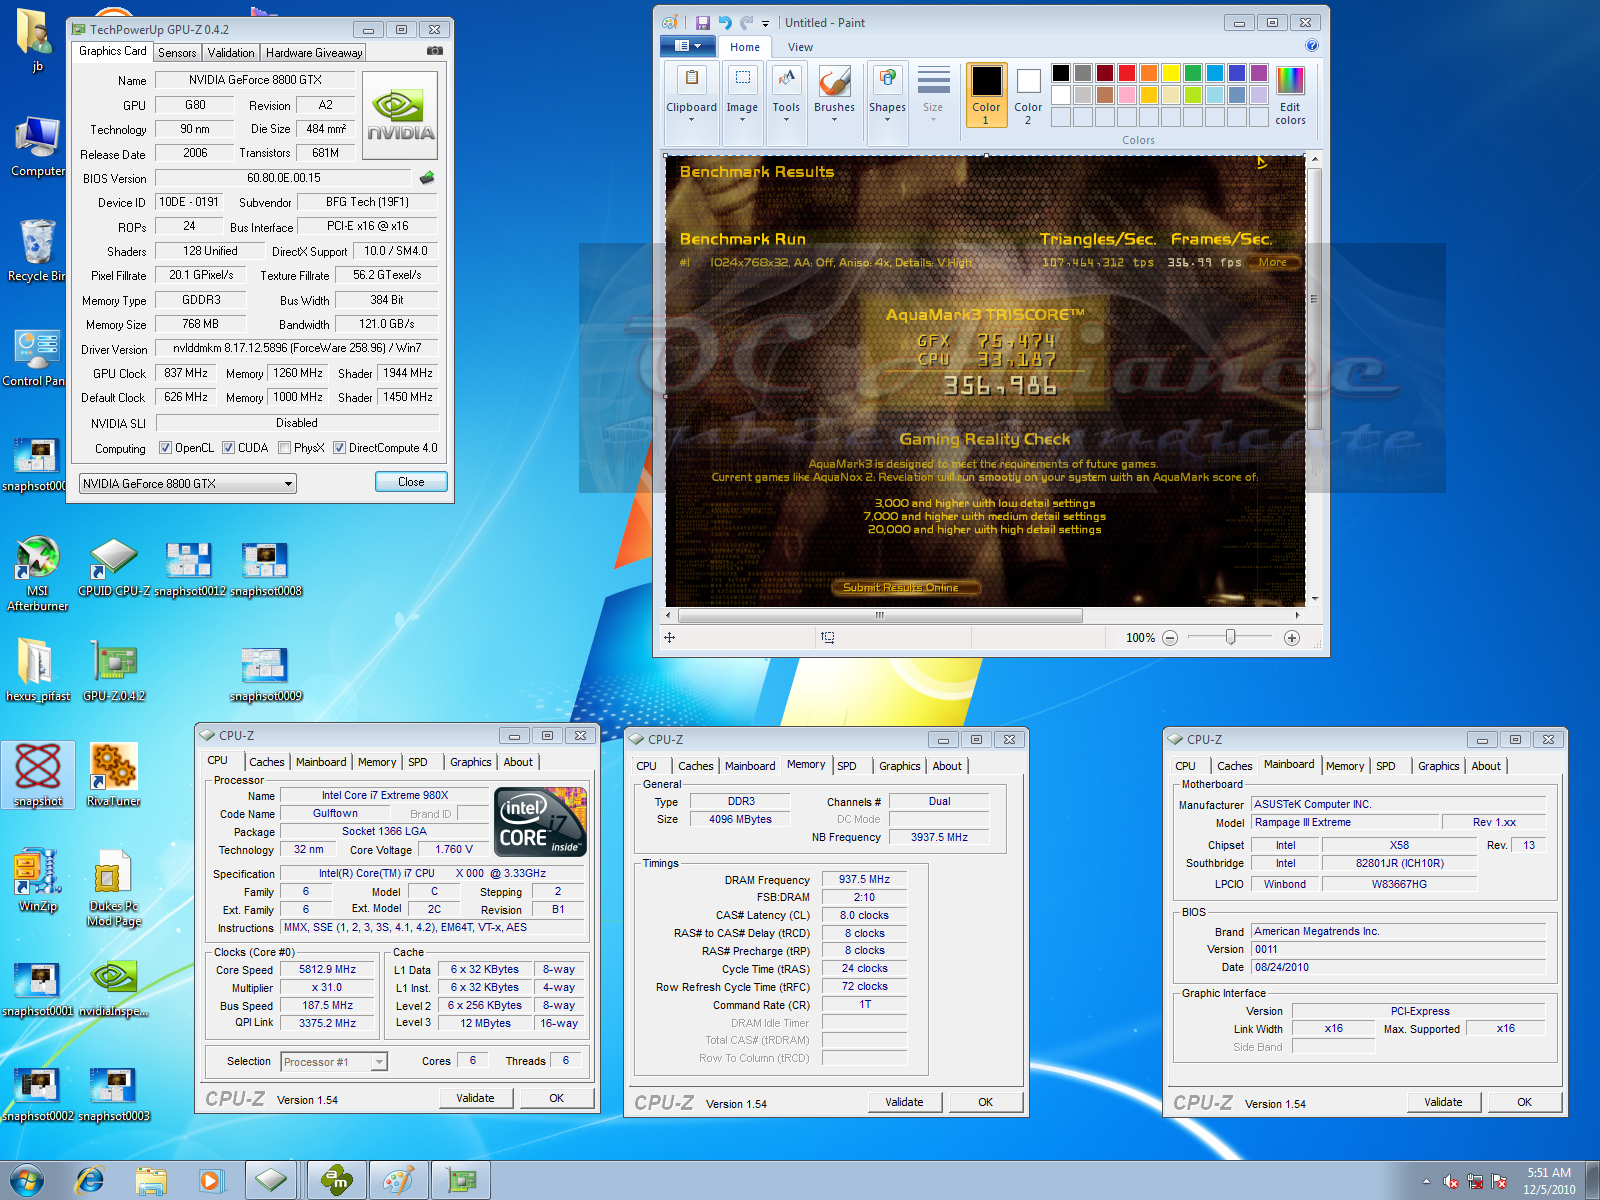Switch to the View ribbon tab in Paint

[x=800, y=47]
